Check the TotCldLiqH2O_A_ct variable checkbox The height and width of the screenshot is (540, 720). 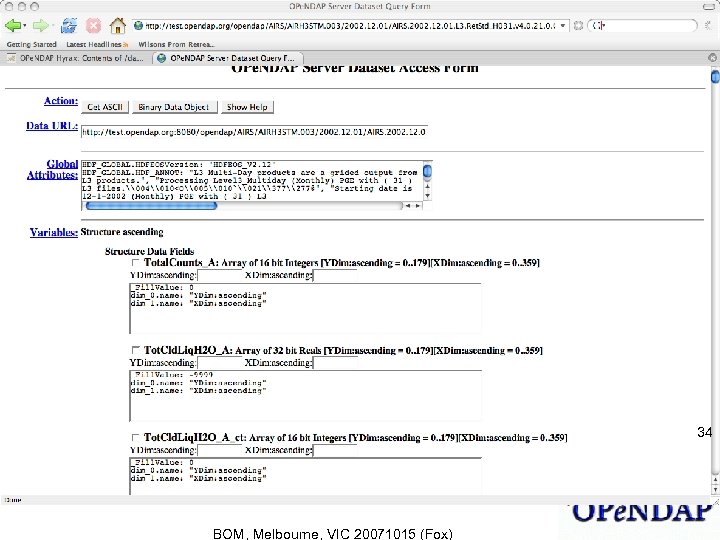pos(135,437)
